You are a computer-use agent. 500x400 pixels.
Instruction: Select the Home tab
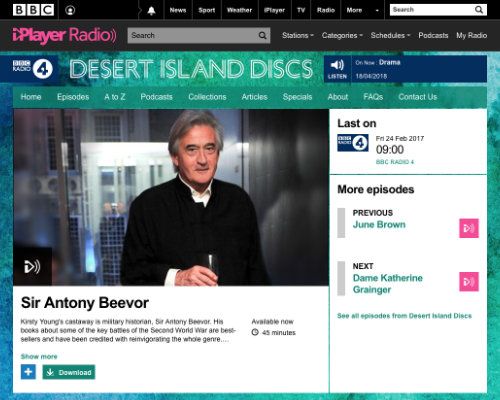click(x=31, y=97)
